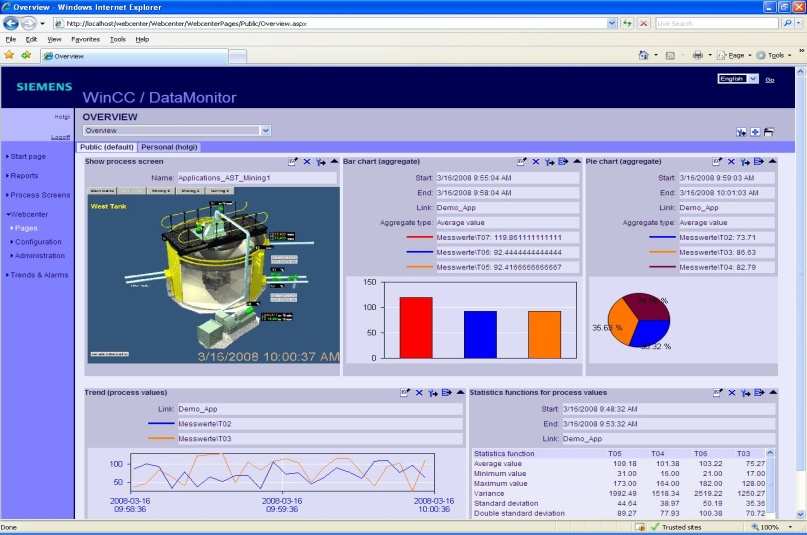Collapse the Trend (process values) panel
Viewport: 807px width, 535px height.
pyautogui.click(x=460, y=393)
